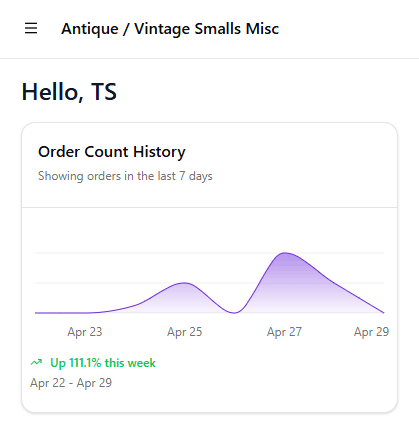
Task: Select the Apr 27 axis label
Action: coord(284,332)
